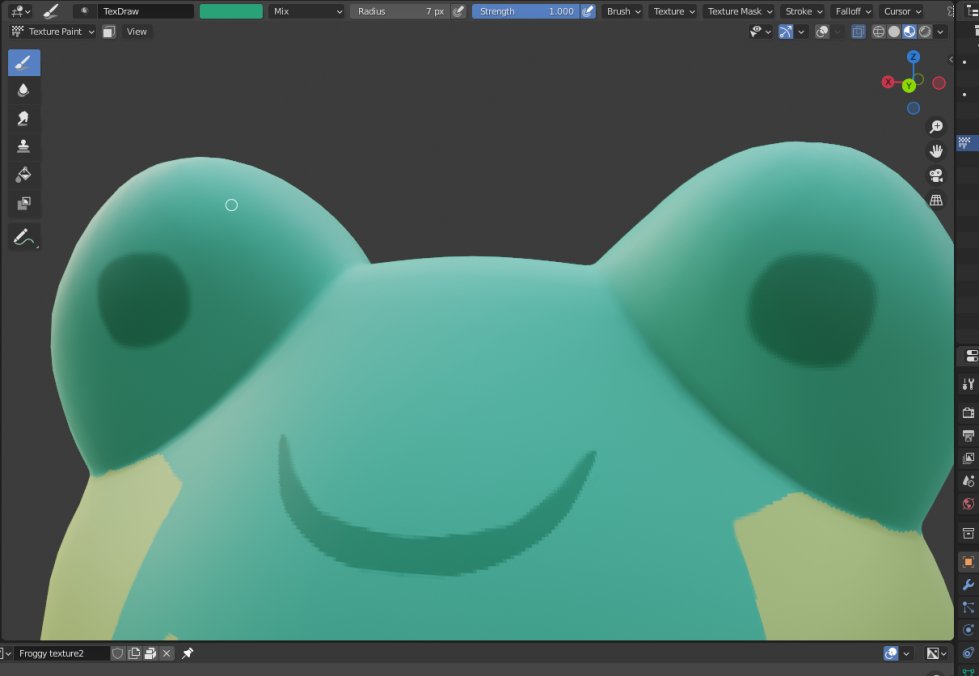Open Object Constraints properties tab
This screenshot has height=676, width=979.
[968, 653]
